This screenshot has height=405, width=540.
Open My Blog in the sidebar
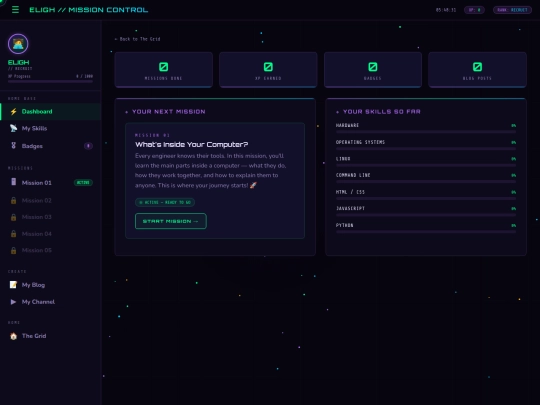[51, 285]
